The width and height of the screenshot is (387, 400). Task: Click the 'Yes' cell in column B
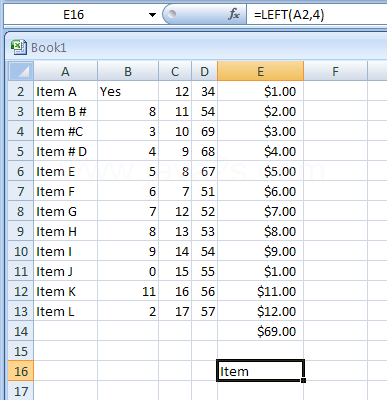[128, 91]
